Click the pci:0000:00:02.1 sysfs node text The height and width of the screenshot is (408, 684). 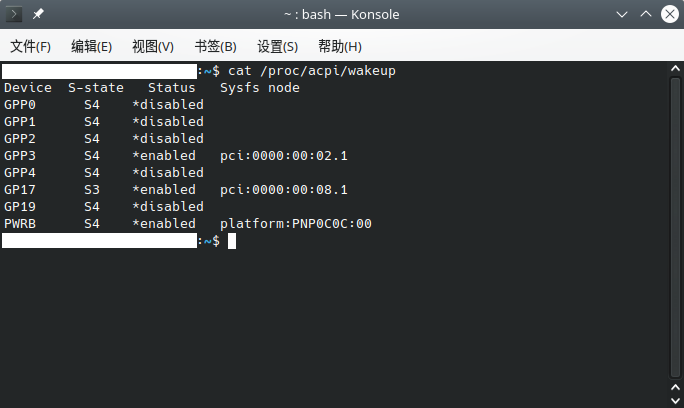pyautogui.click(x=284, y=156)
